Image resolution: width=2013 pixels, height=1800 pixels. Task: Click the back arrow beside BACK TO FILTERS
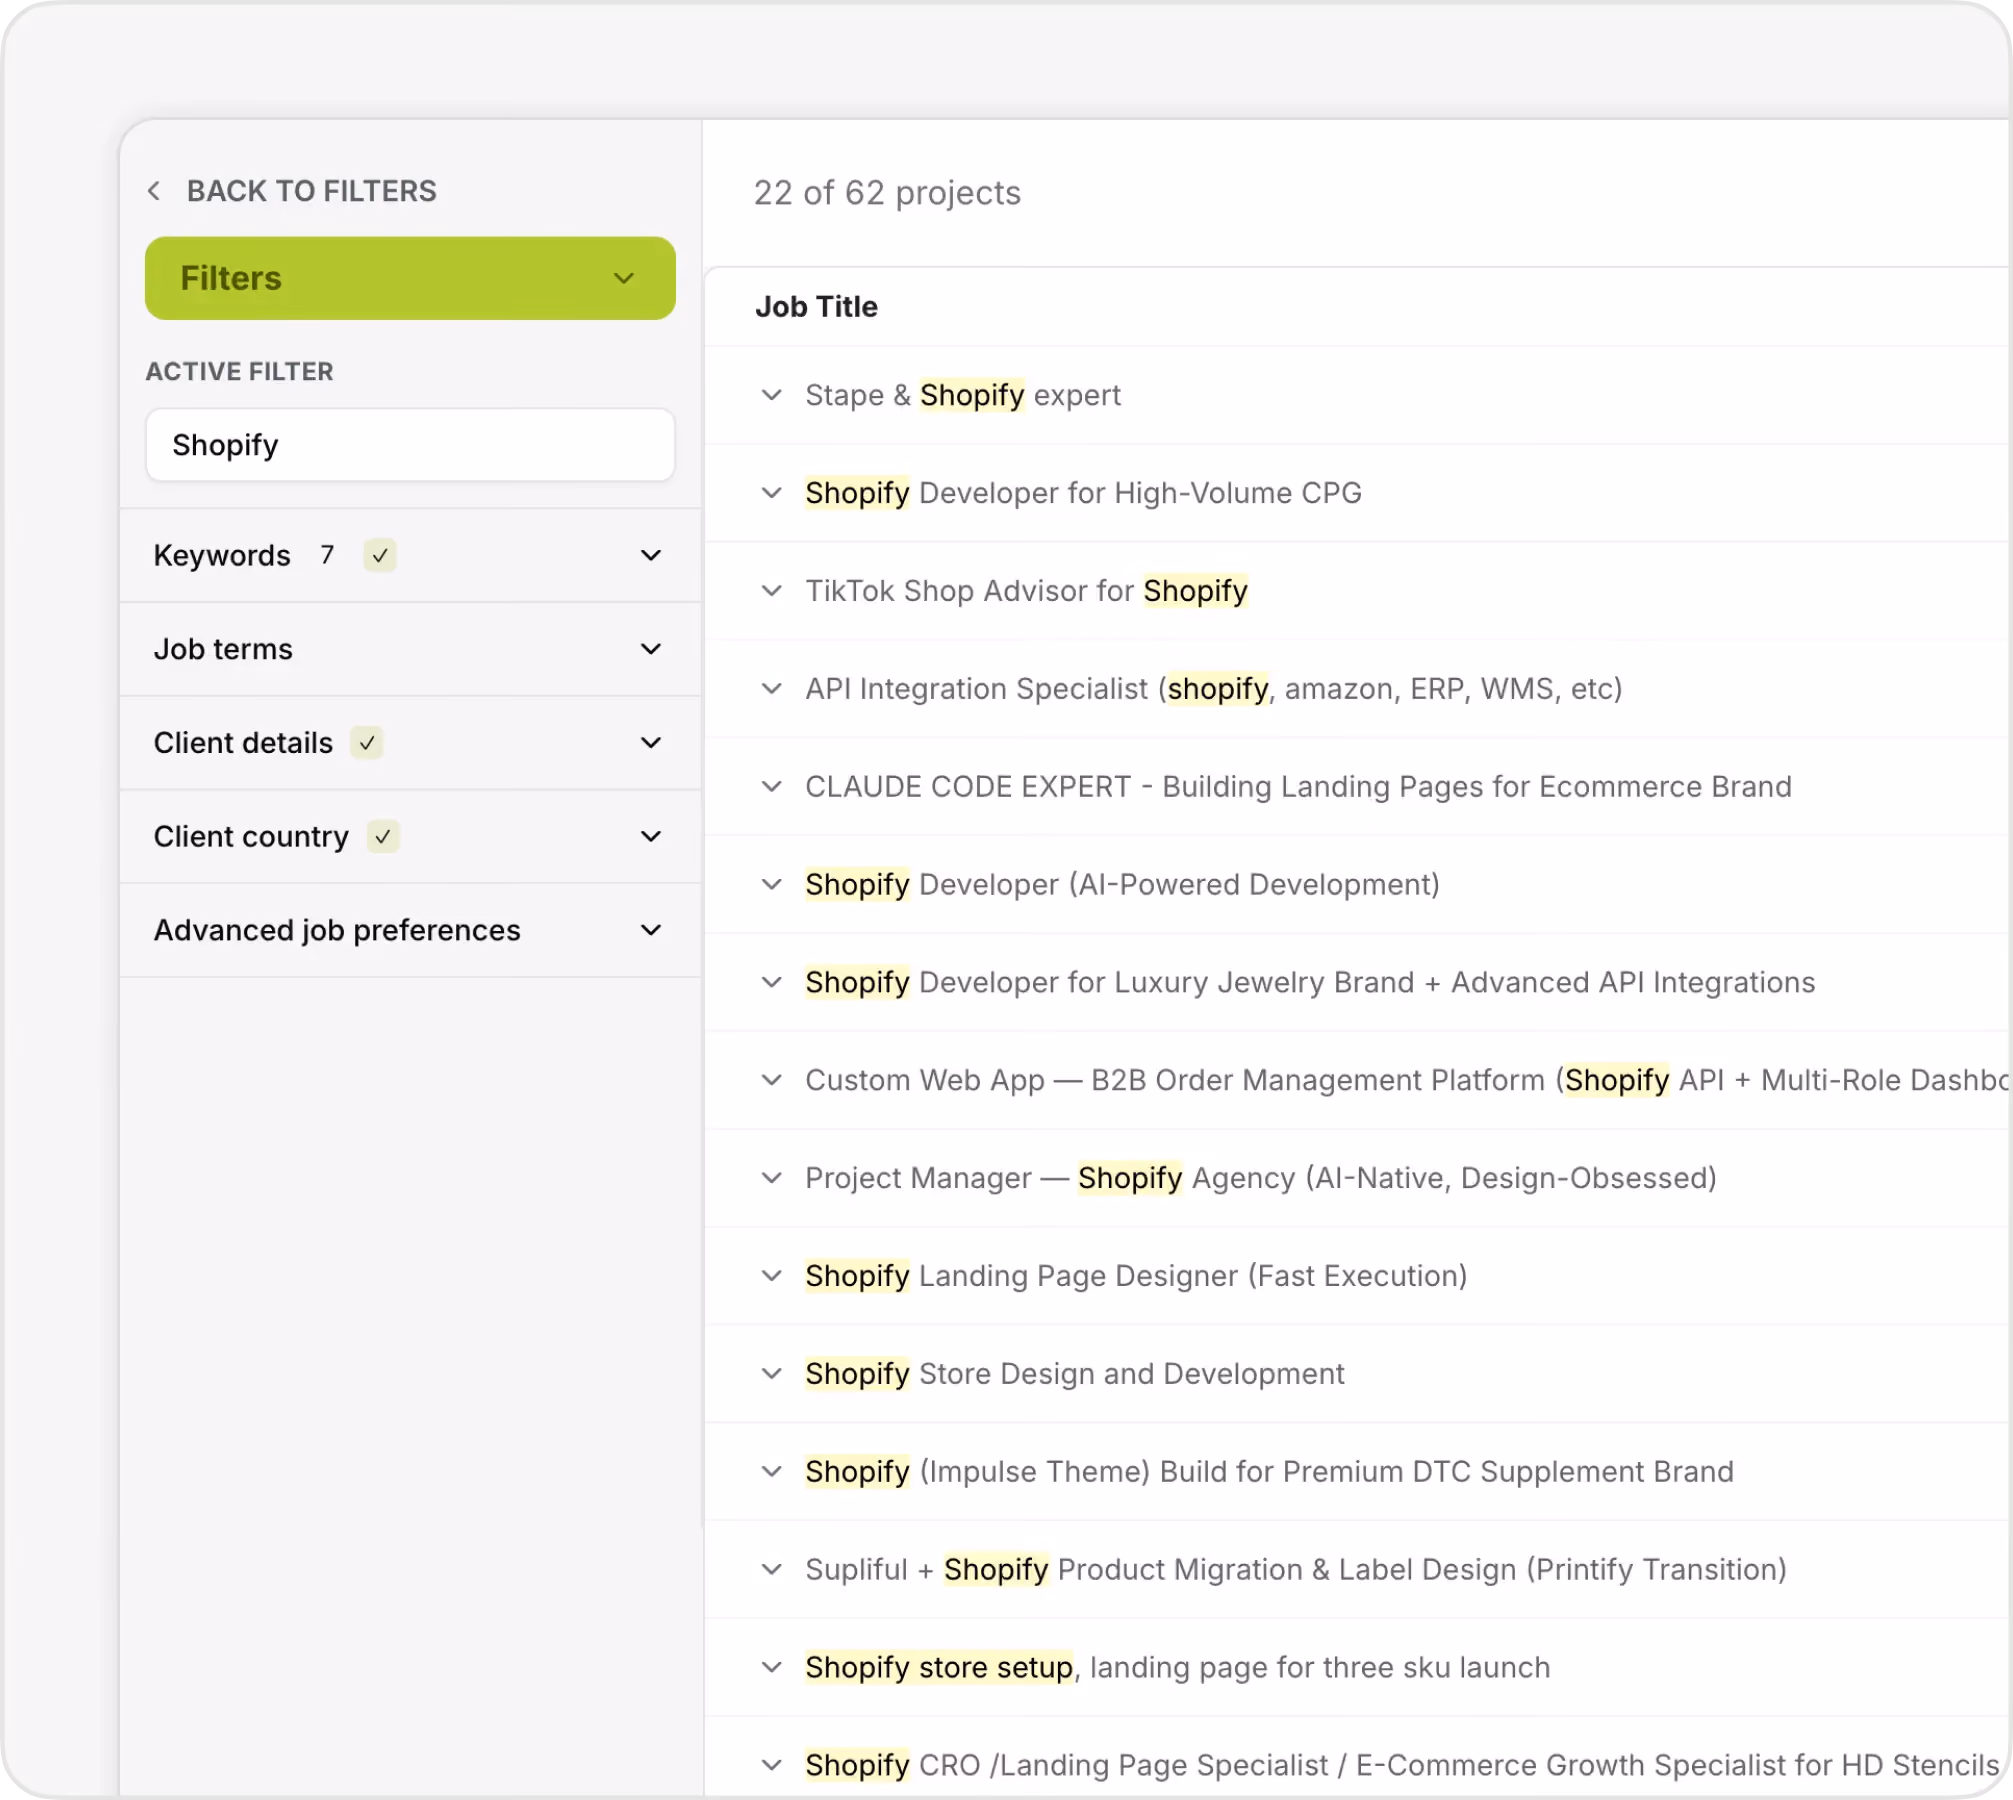click(154, 191)
